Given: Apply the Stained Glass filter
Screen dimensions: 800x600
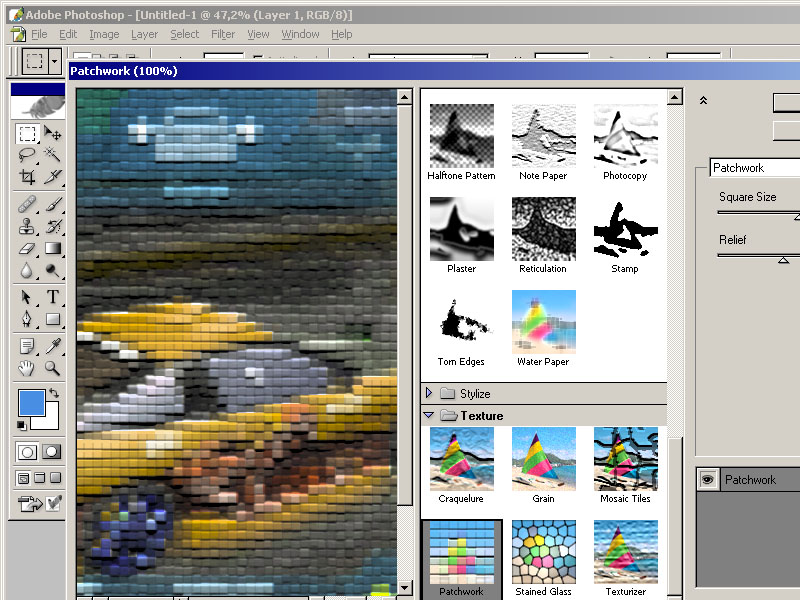Looking at the screenshot, I should (544, 552).
